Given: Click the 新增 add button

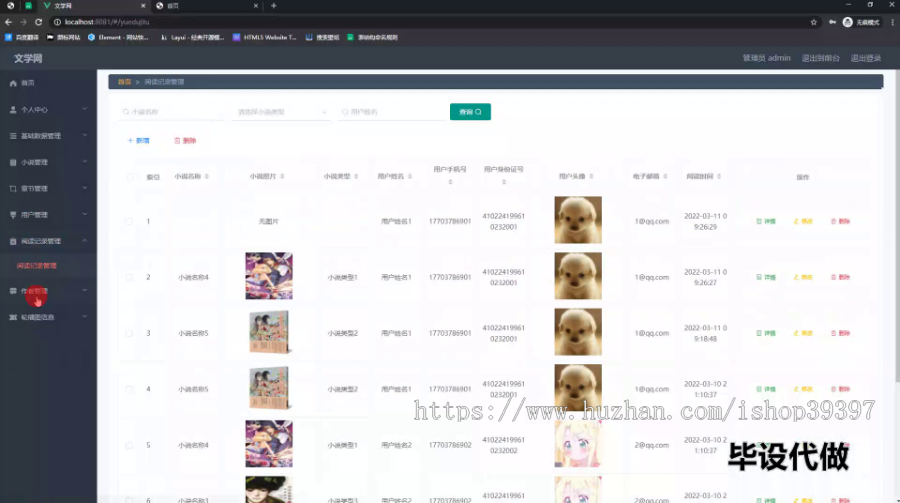Looking at the screenshot, I should (138, 141).
